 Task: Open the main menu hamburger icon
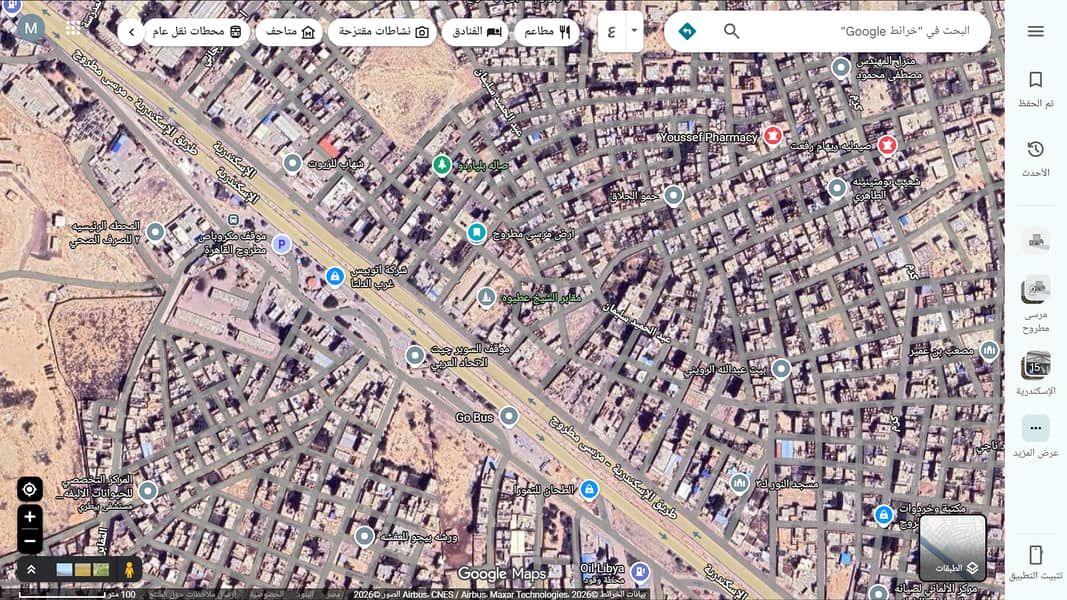point(1036,31)
